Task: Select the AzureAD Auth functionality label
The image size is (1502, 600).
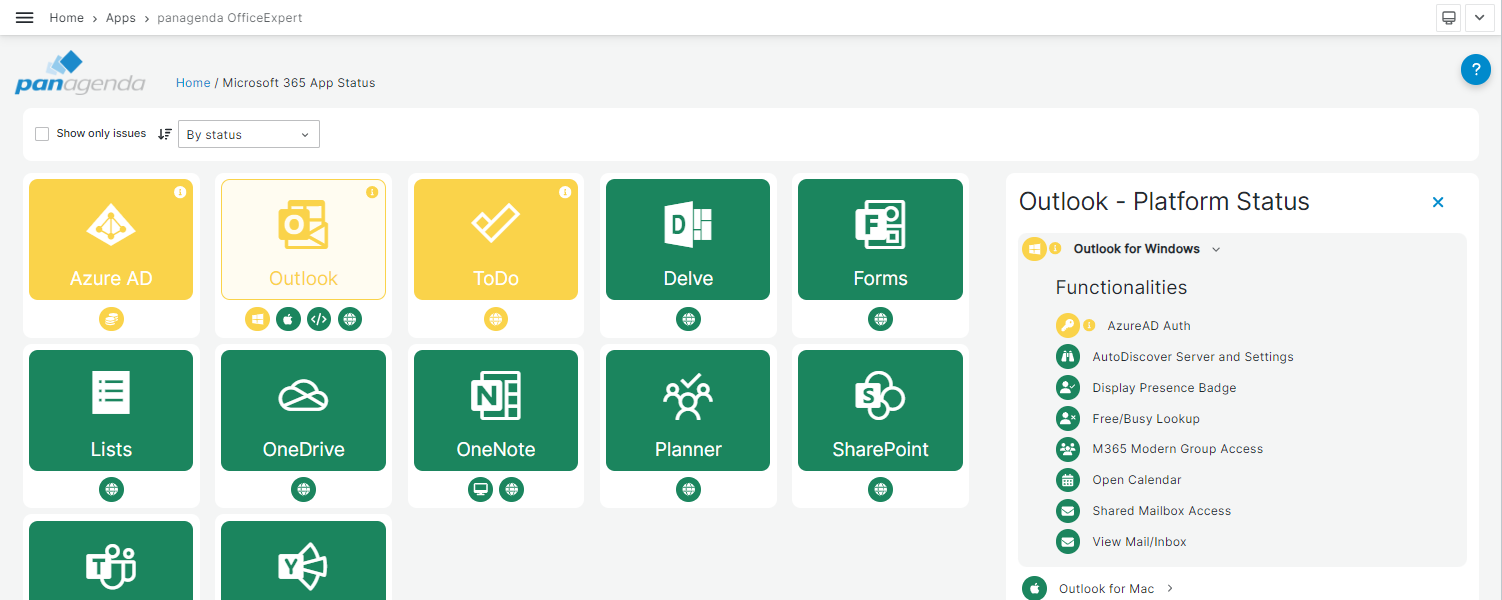Action: [1148, 326]
